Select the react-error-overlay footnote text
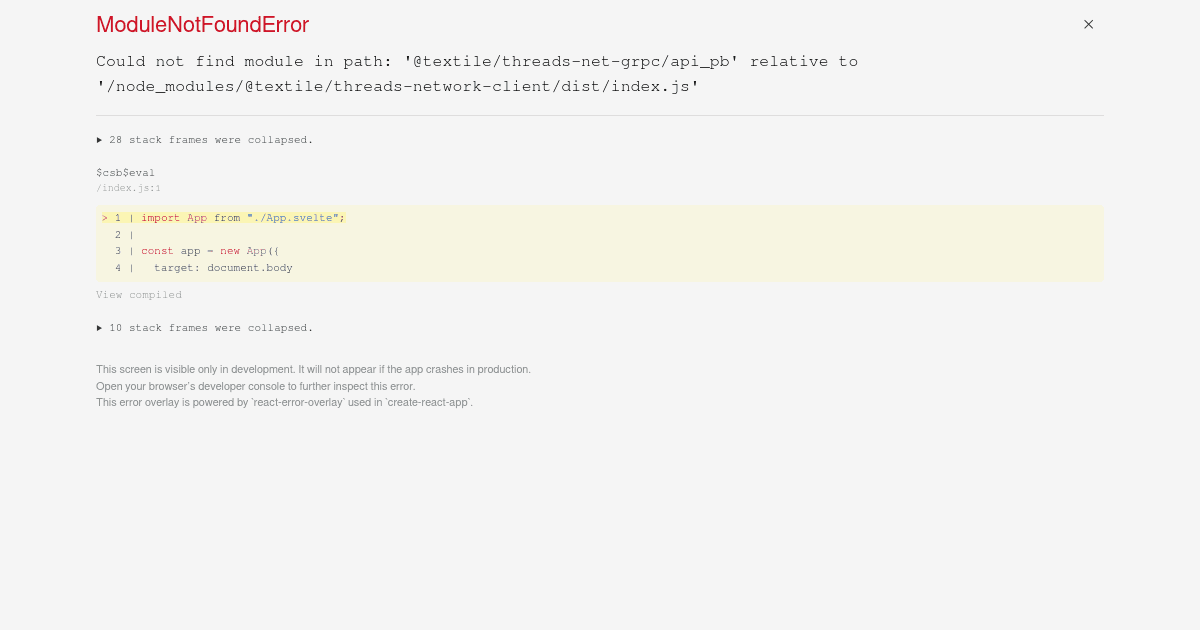1200x630 pixels. click(x=284, y=402)
